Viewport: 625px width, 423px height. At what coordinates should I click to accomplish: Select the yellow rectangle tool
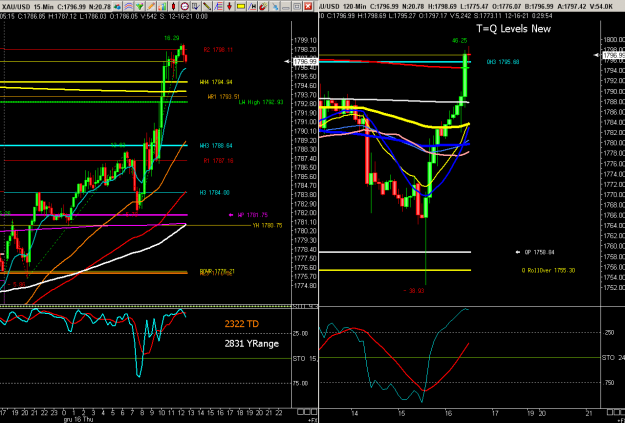(x=241, y=6)
